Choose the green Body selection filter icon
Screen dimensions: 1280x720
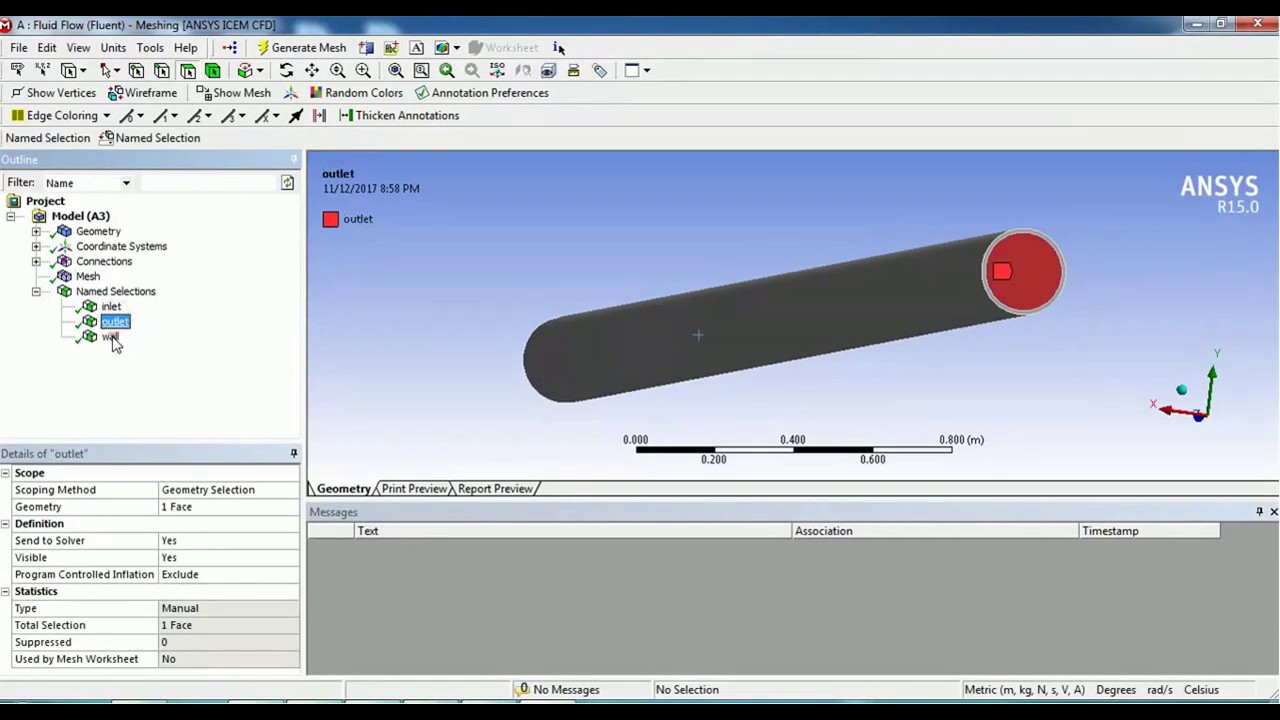pos(212,70)
